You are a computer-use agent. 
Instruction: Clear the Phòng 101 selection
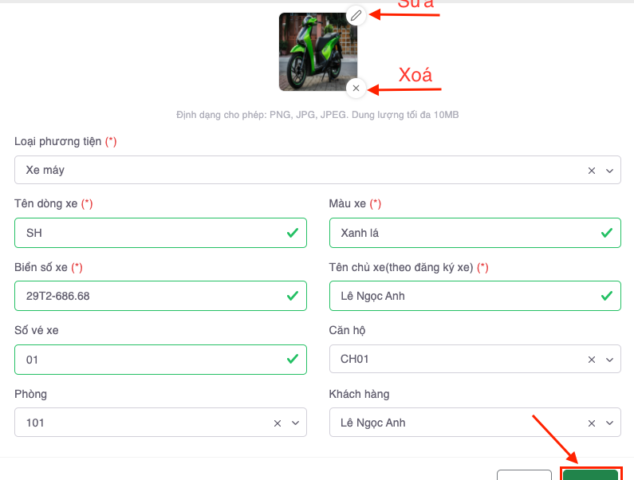[x=278, y=423]
